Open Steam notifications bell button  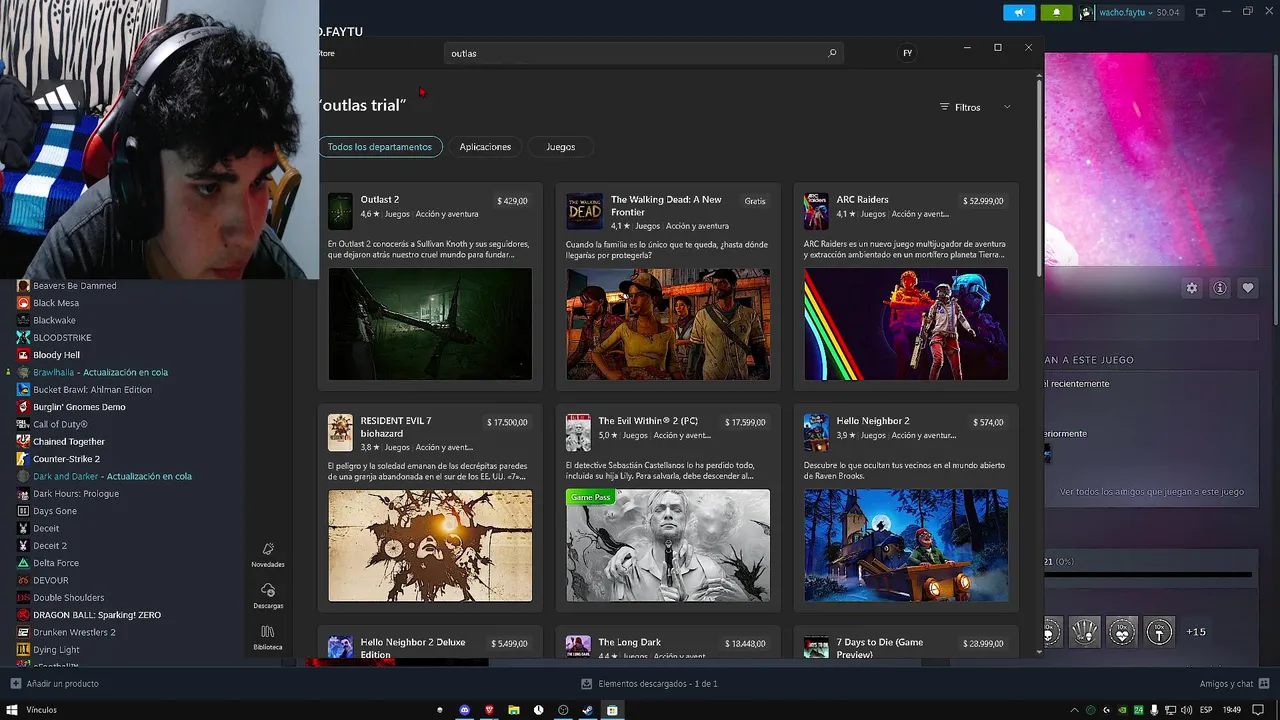[1056, 12]
